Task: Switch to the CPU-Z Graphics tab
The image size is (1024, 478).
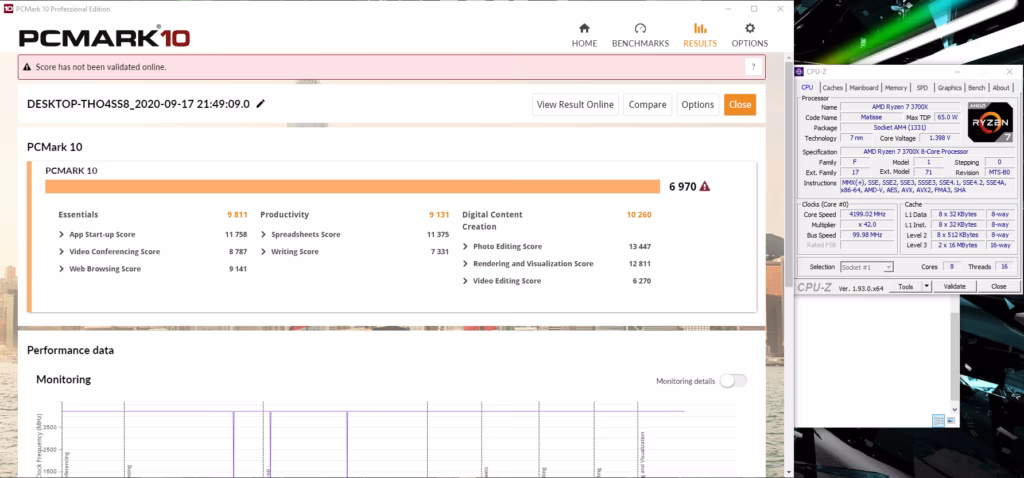Action: point(950,88)
